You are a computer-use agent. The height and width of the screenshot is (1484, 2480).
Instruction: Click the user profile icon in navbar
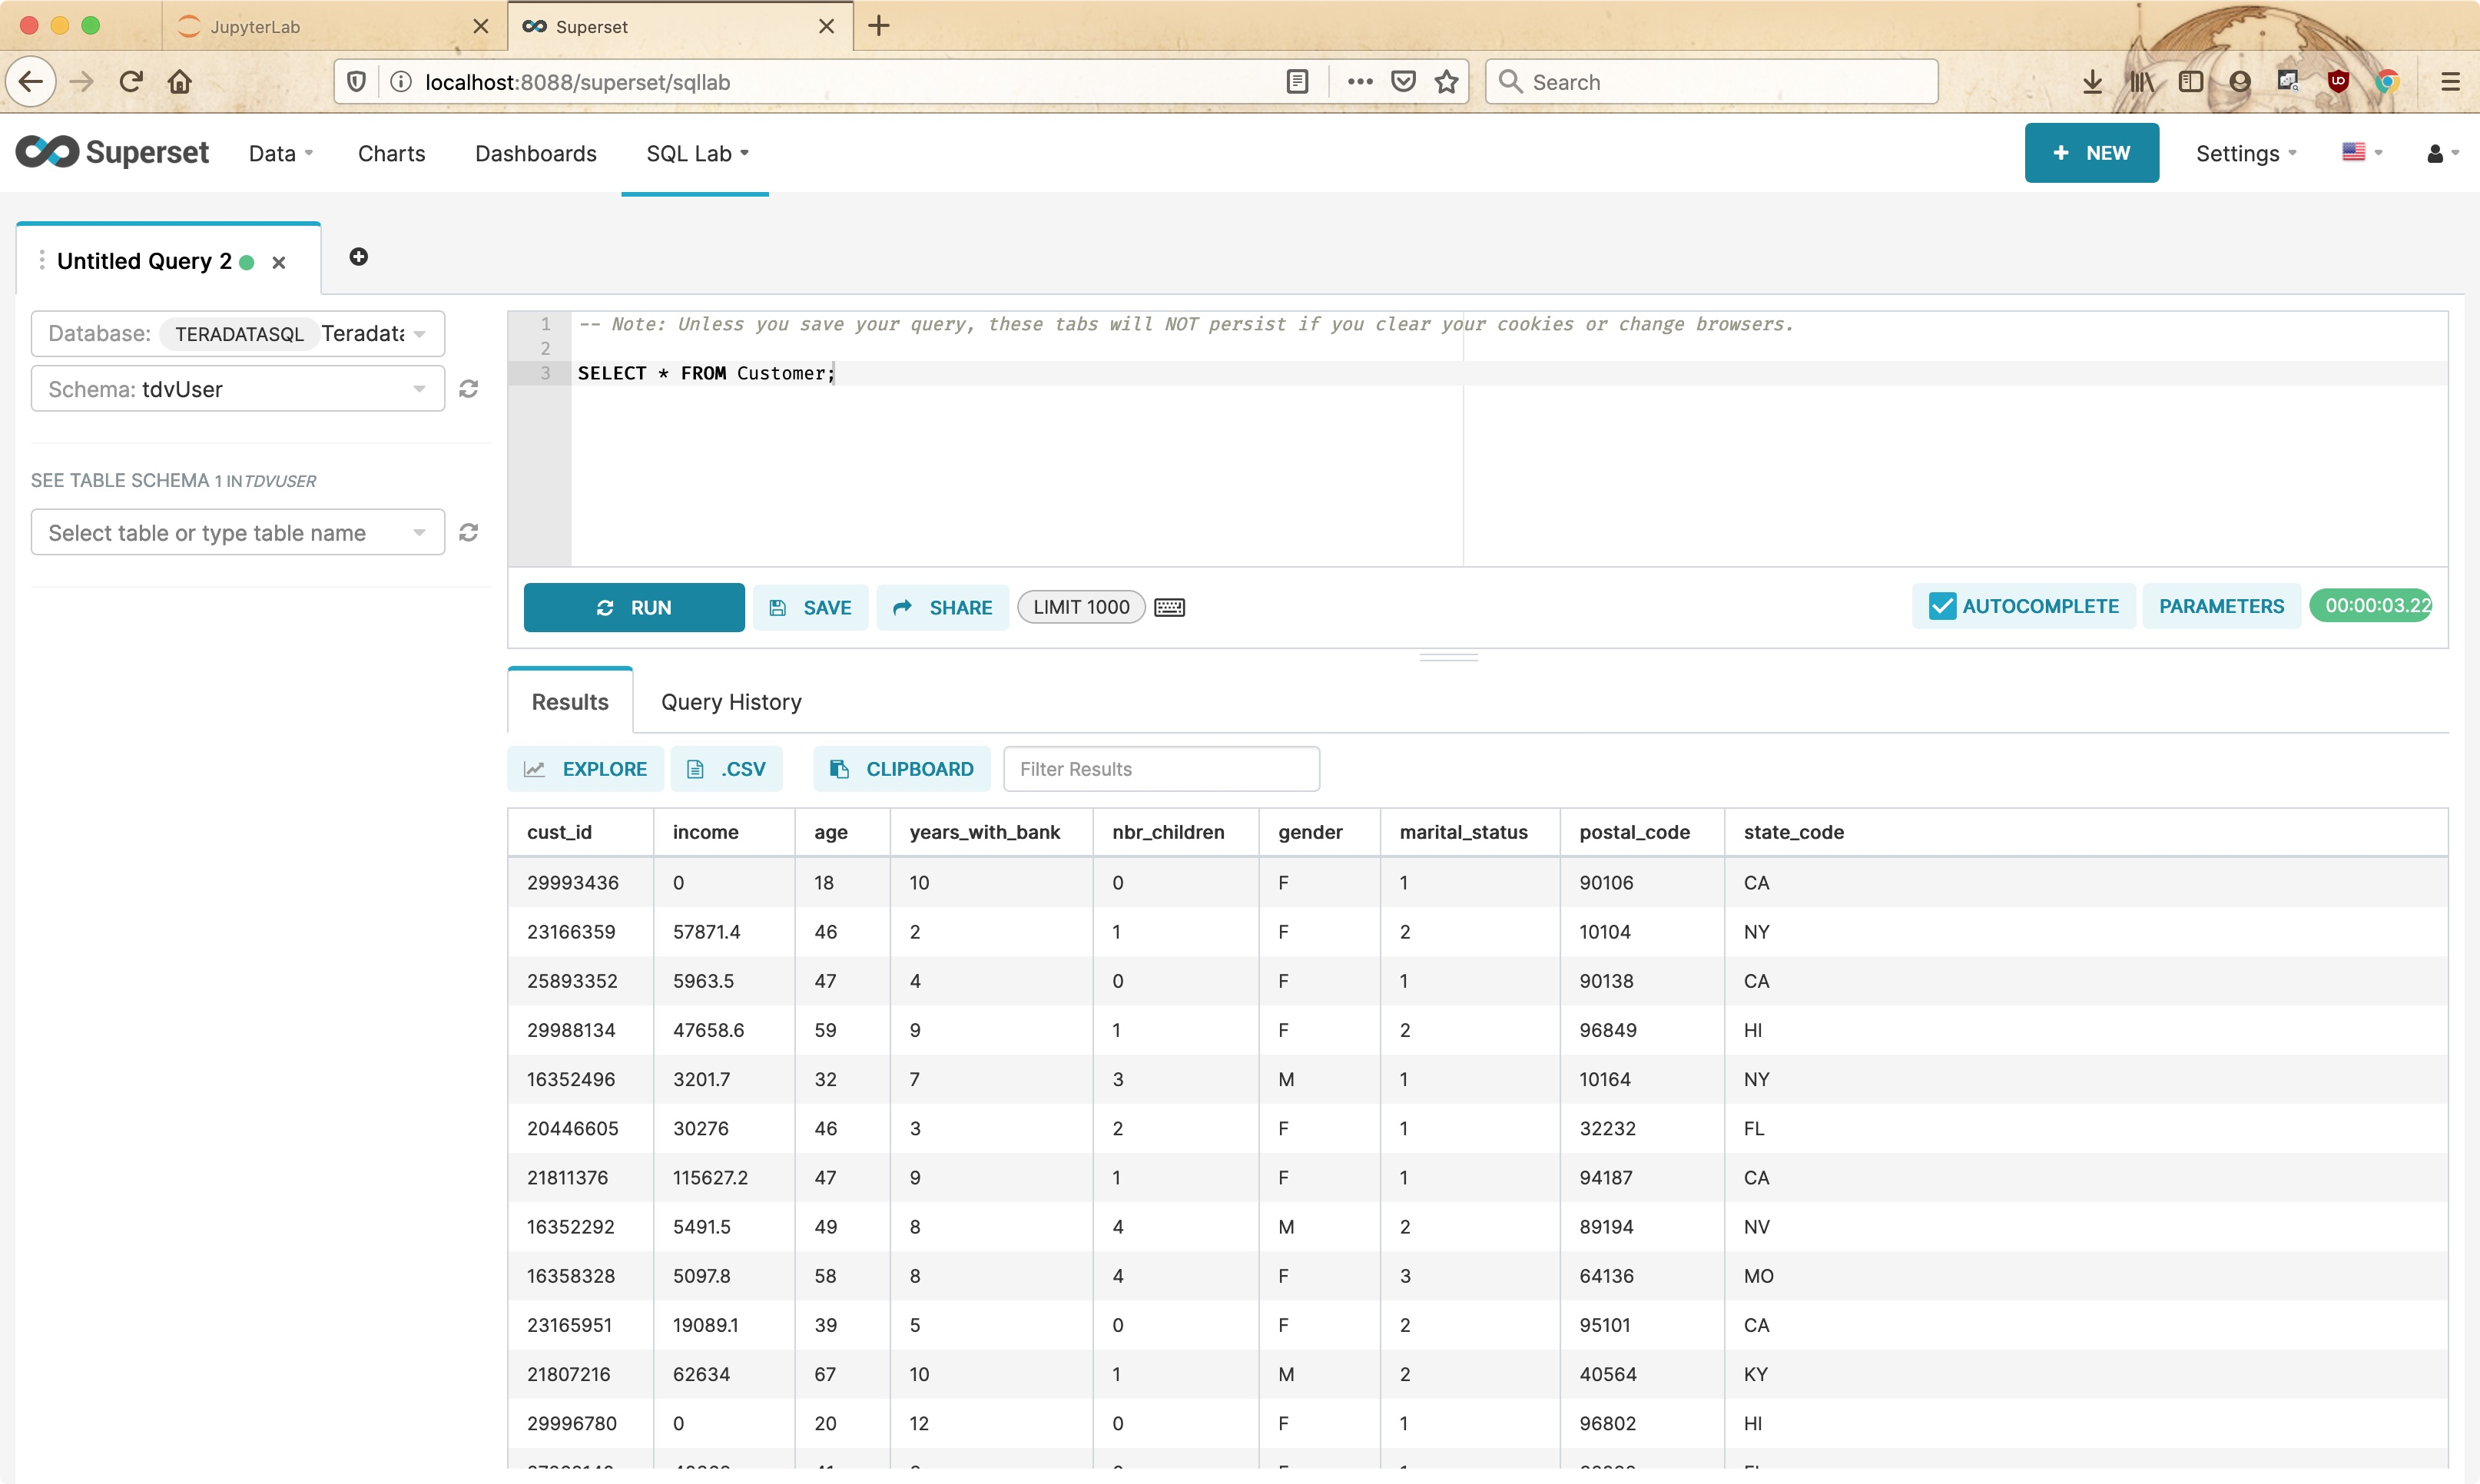(2436, 153)
